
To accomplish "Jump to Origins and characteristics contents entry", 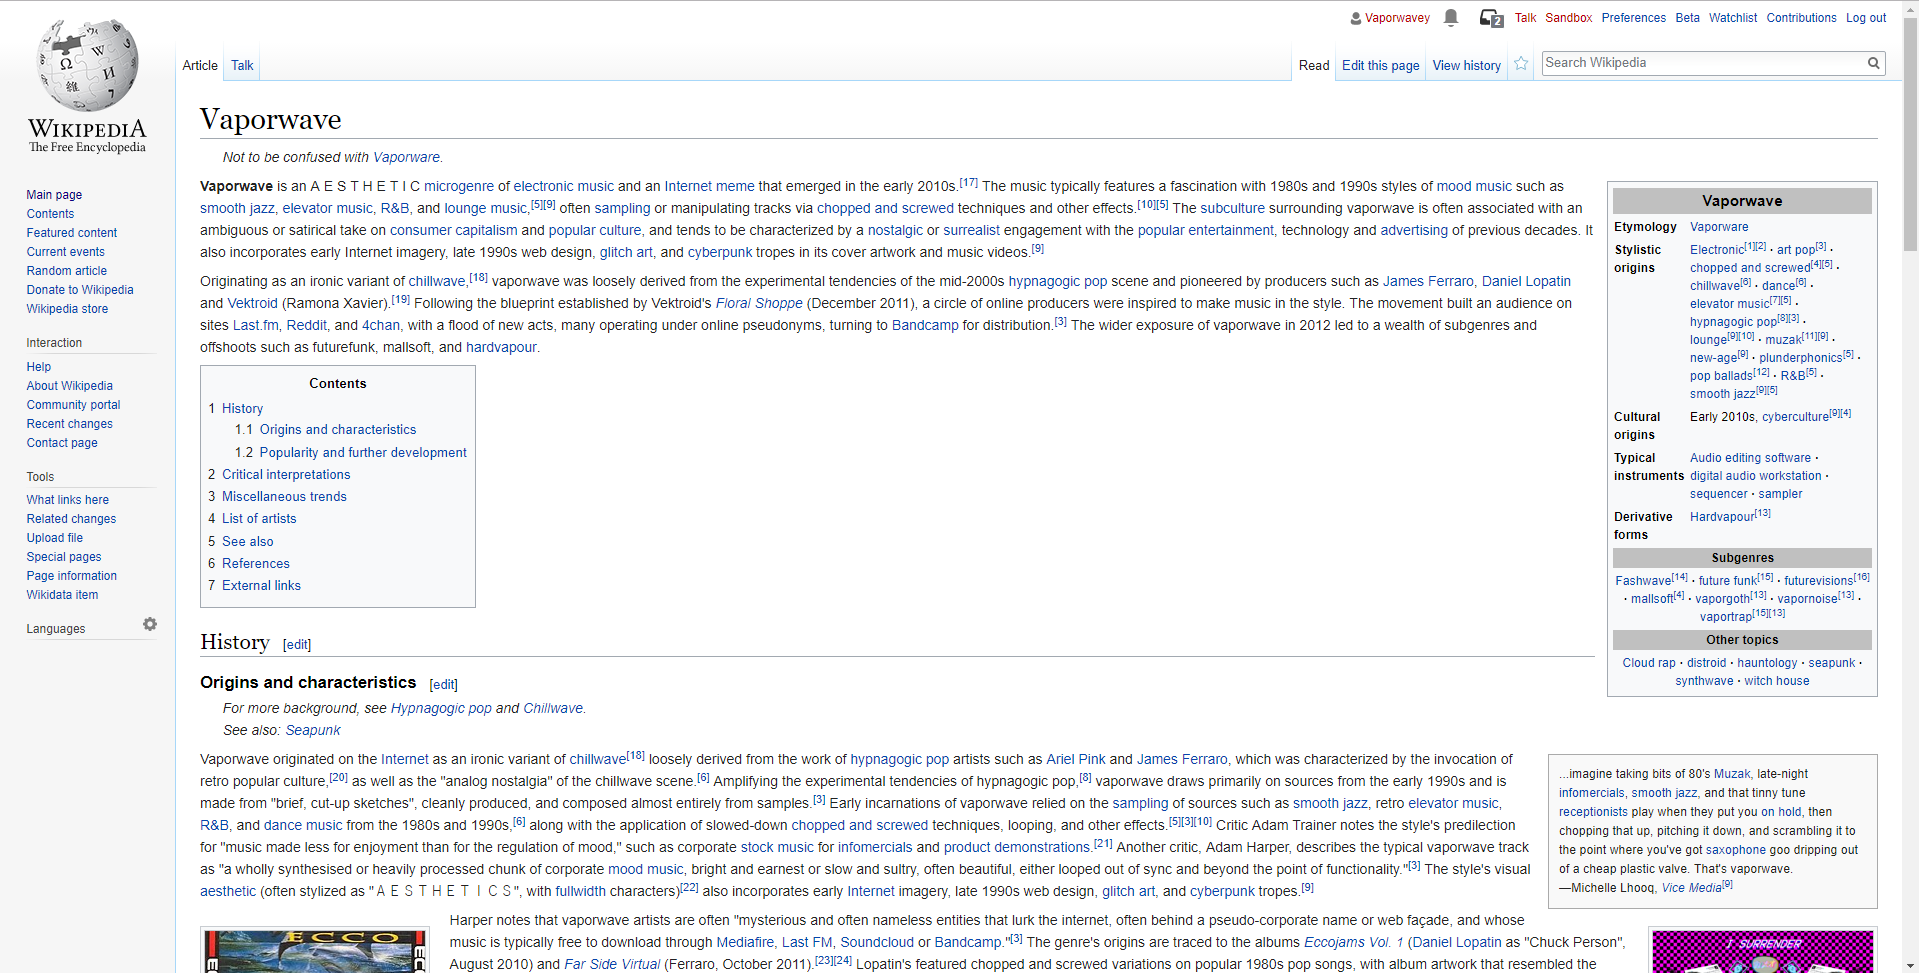I will [338, 430].
